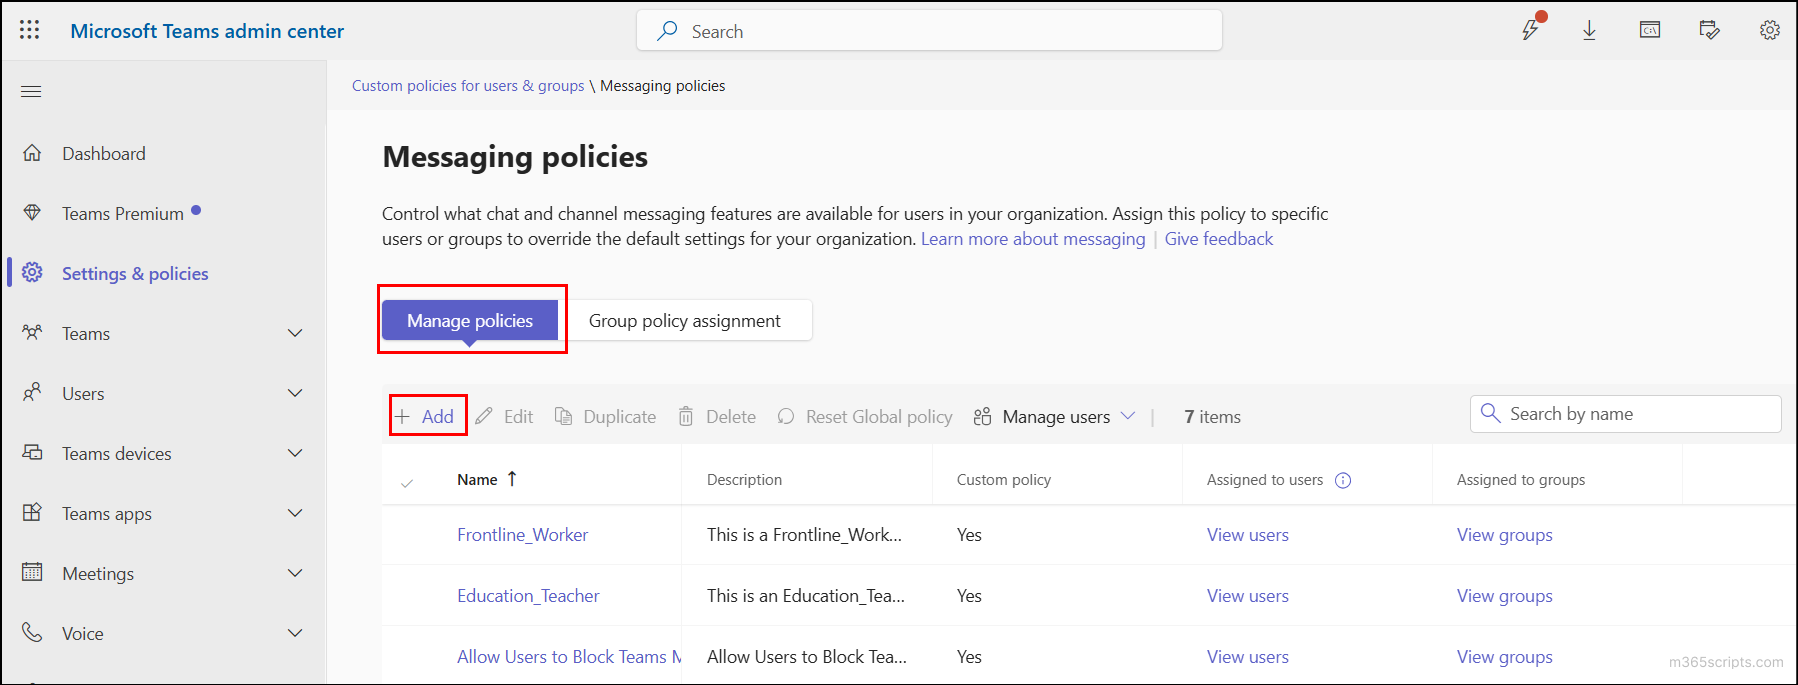Expand the Teams sidebar section chevron
This screenshot has height=685, width=1798.
(295, 333)
